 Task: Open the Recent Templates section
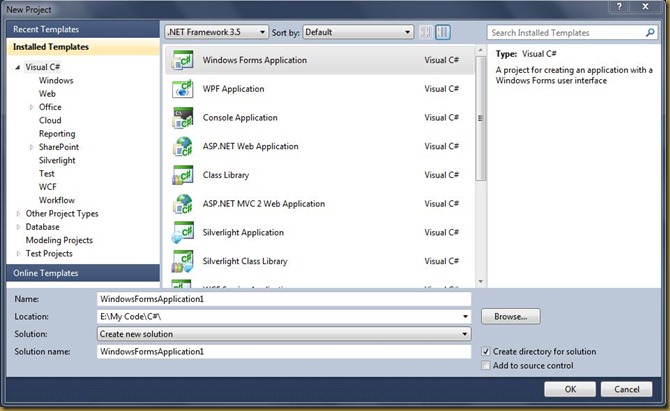(83, 29)
